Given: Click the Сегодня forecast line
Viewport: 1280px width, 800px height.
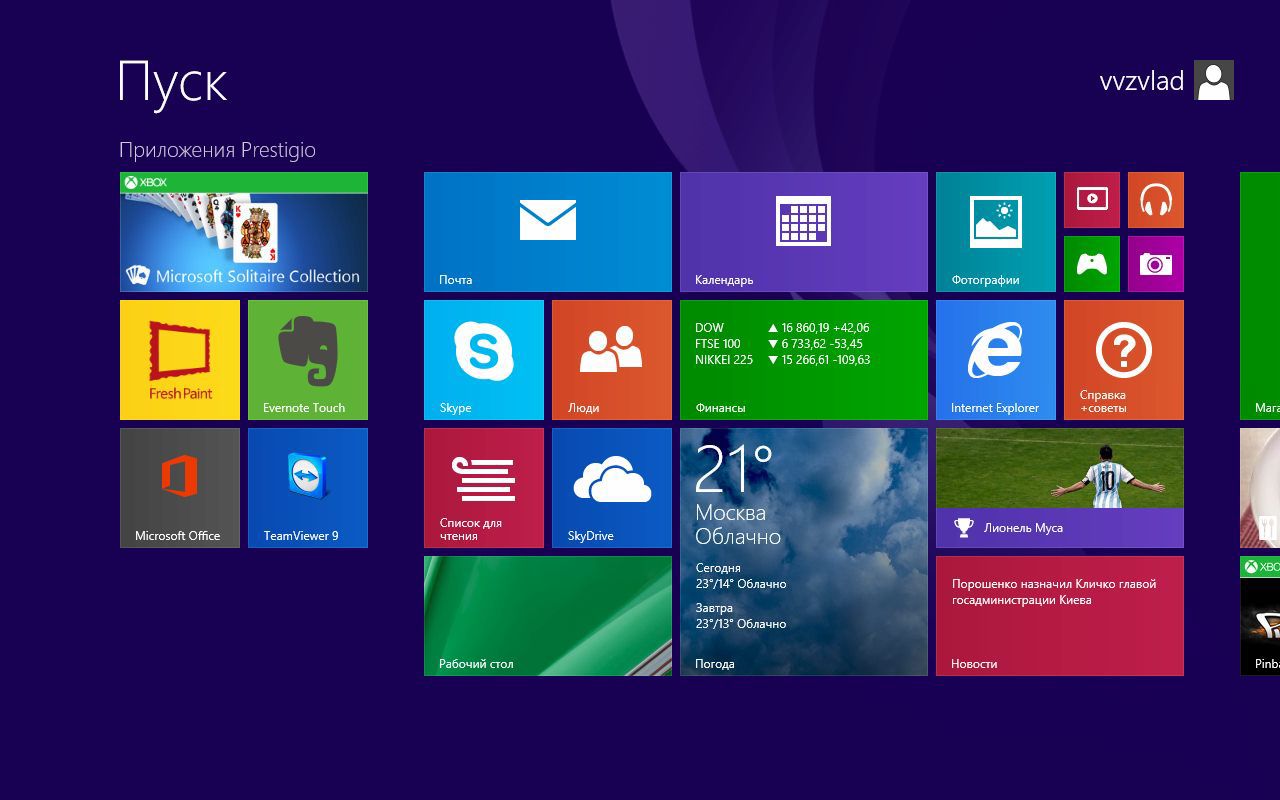Looking at the screenshot, I should point(741,576).
